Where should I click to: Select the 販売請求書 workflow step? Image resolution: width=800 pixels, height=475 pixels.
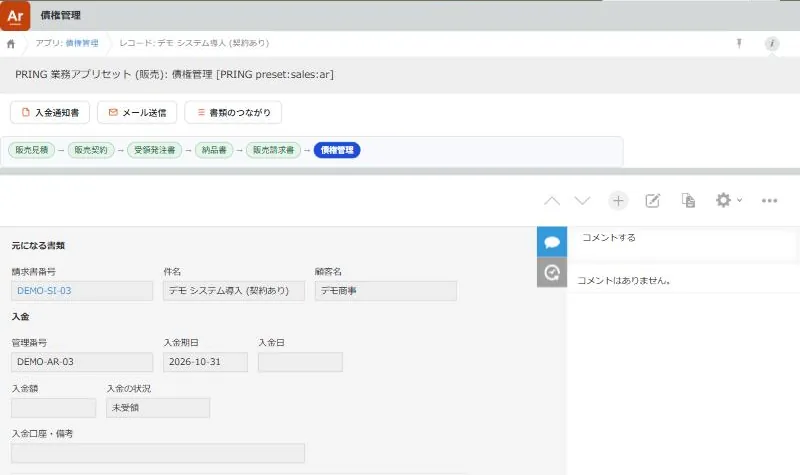[273, 150]
